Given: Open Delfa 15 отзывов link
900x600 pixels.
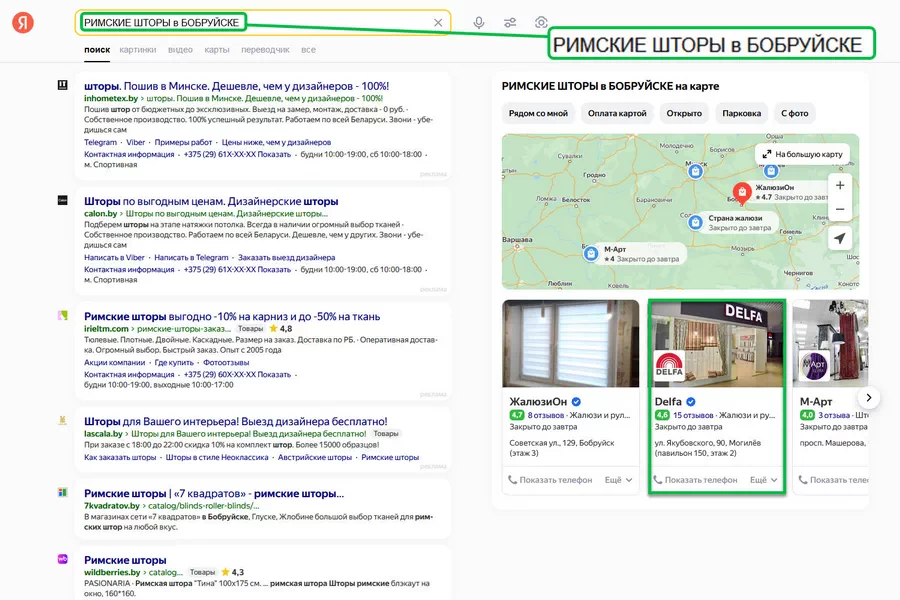Looking at the screenshot, I should [x=693, y=415].
